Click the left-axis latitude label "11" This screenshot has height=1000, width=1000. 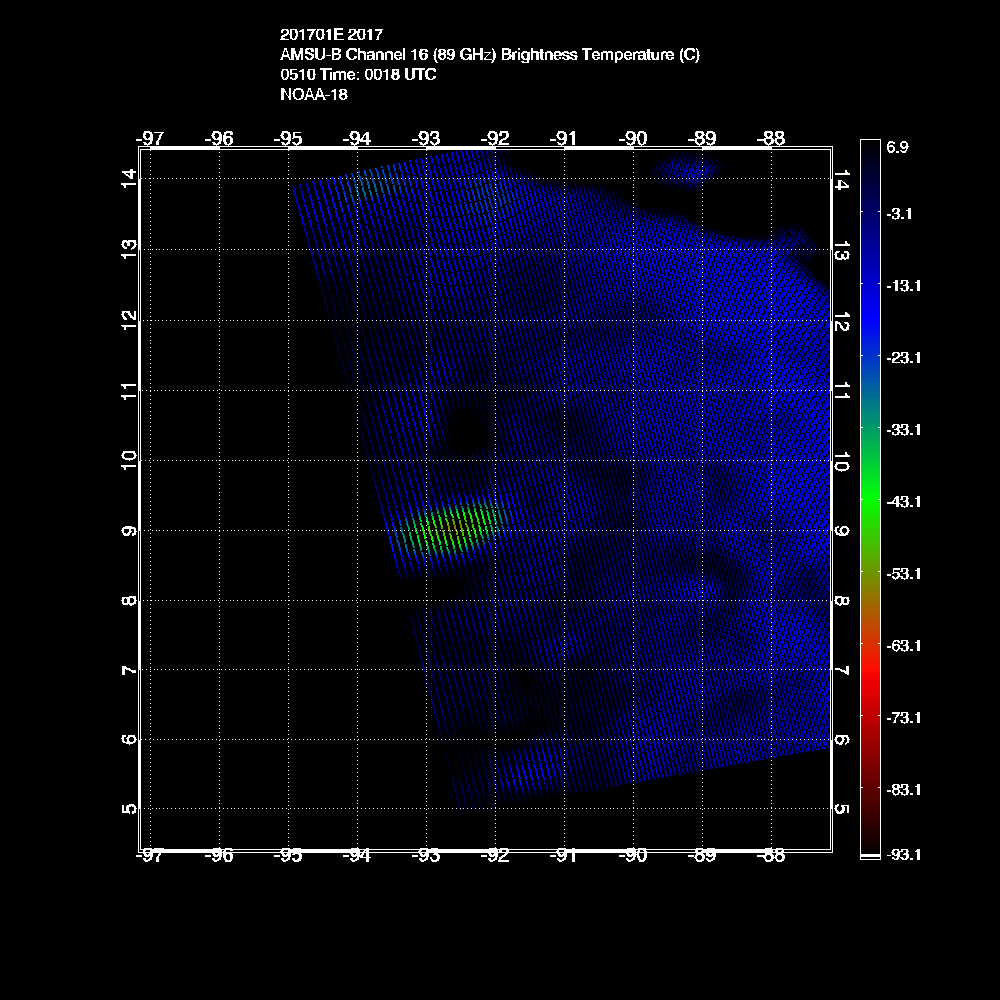[x=129, y=390]
